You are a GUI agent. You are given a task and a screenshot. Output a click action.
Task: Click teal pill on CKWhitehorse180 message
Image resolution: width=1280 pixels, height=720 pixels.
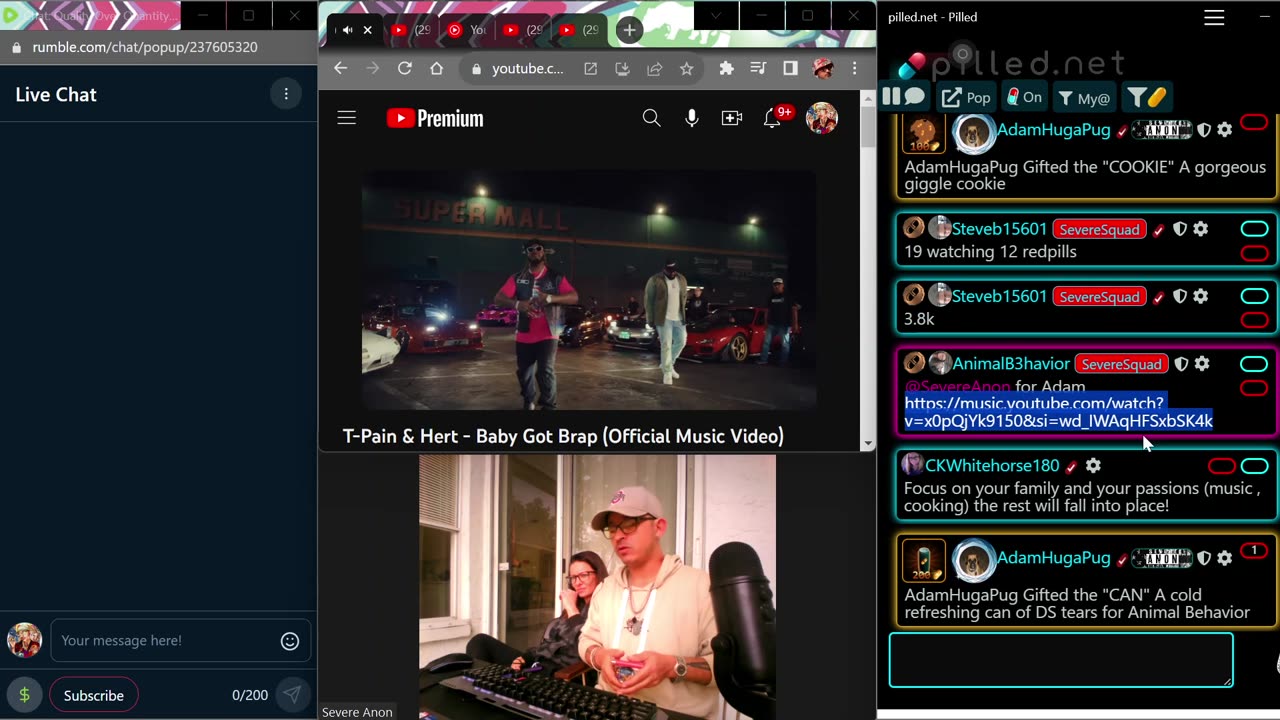[x=1254, y=466]
